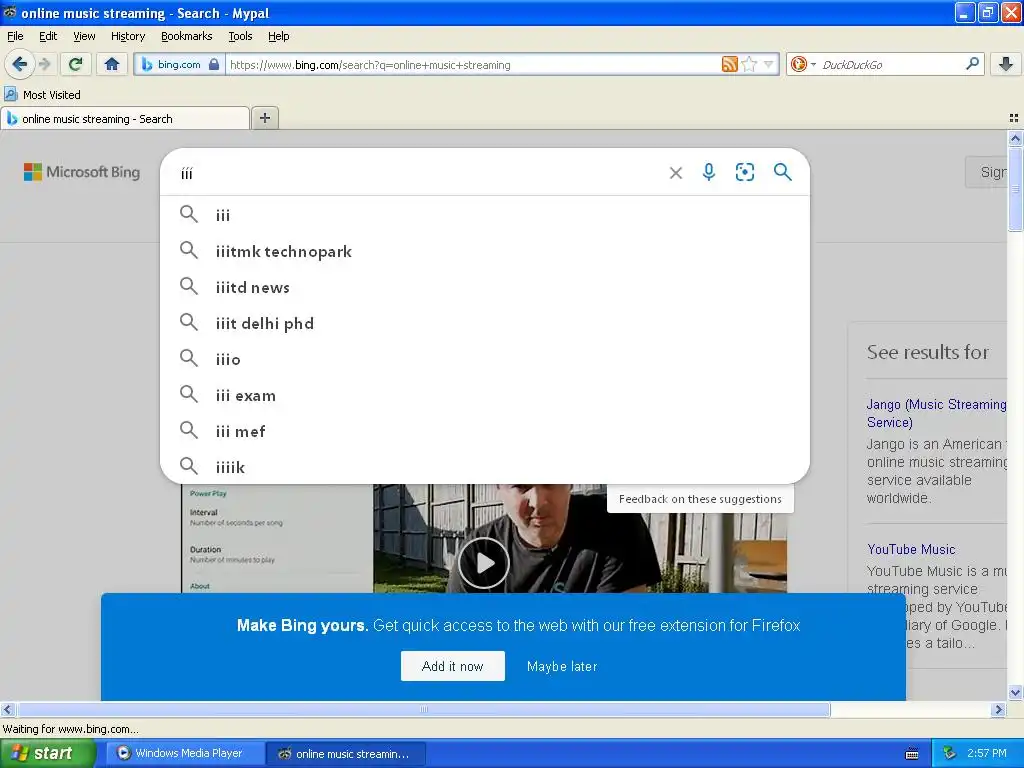
Task: Select suggestion 'iii mef'
Action: 485,431
